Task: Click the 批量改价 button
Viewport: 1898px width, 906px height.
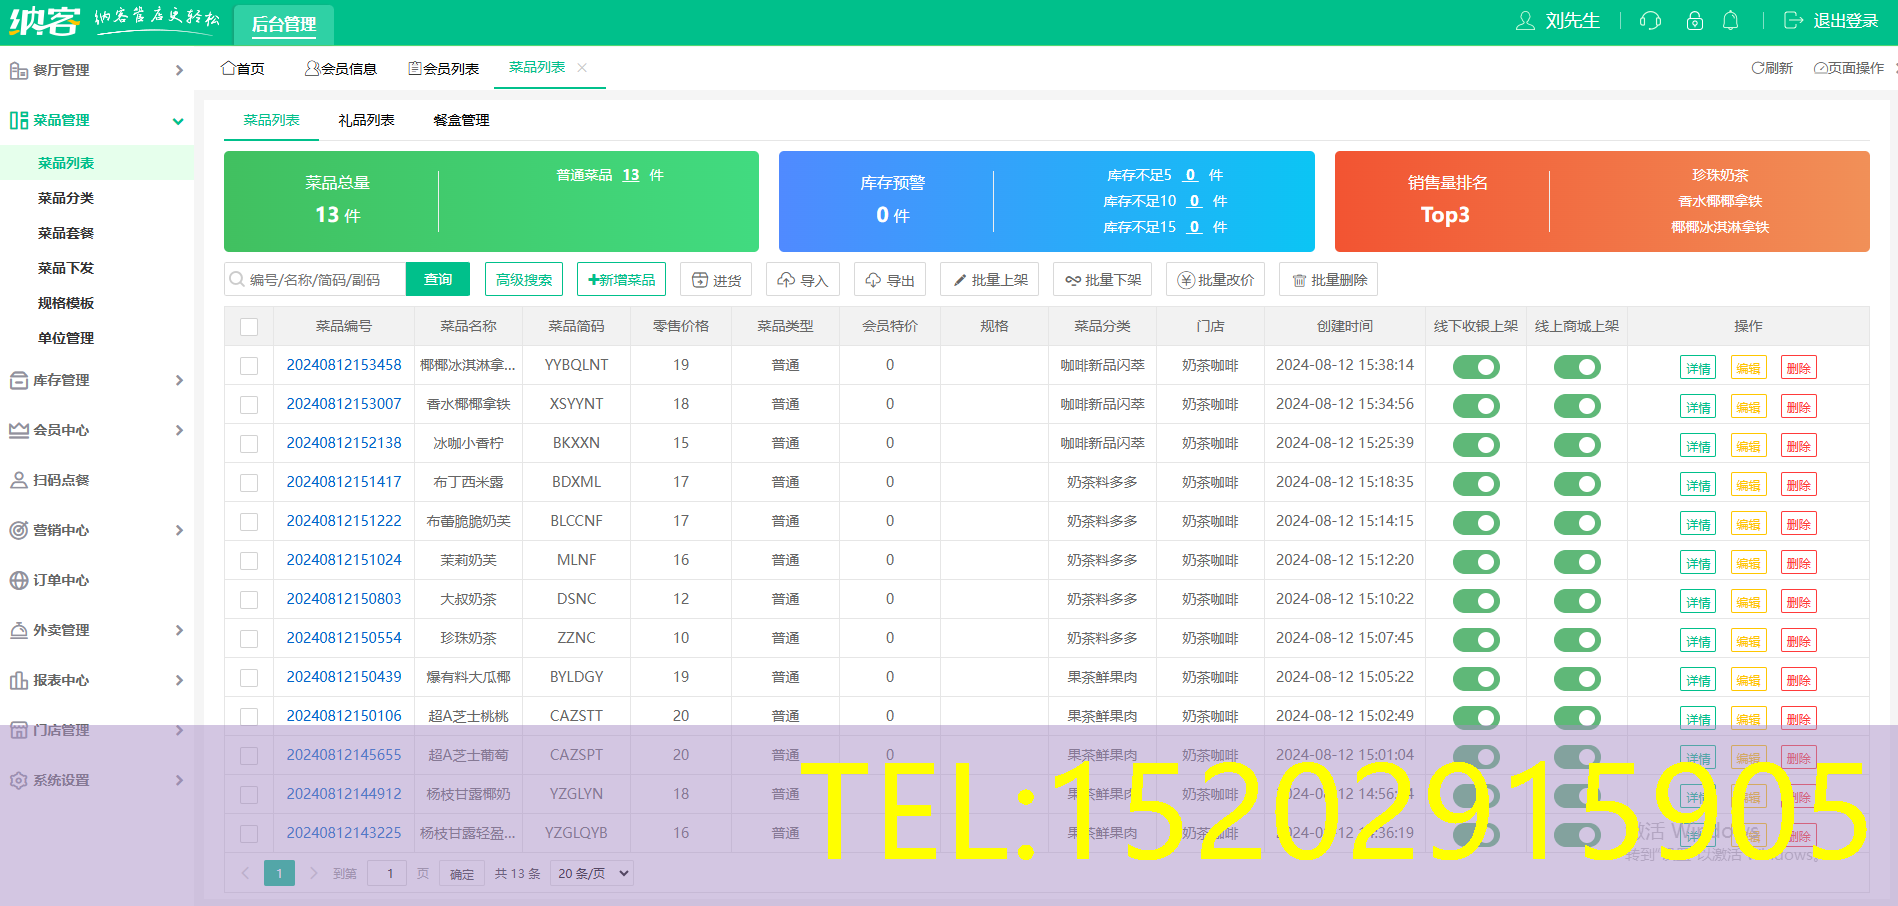Action: 1216,279
